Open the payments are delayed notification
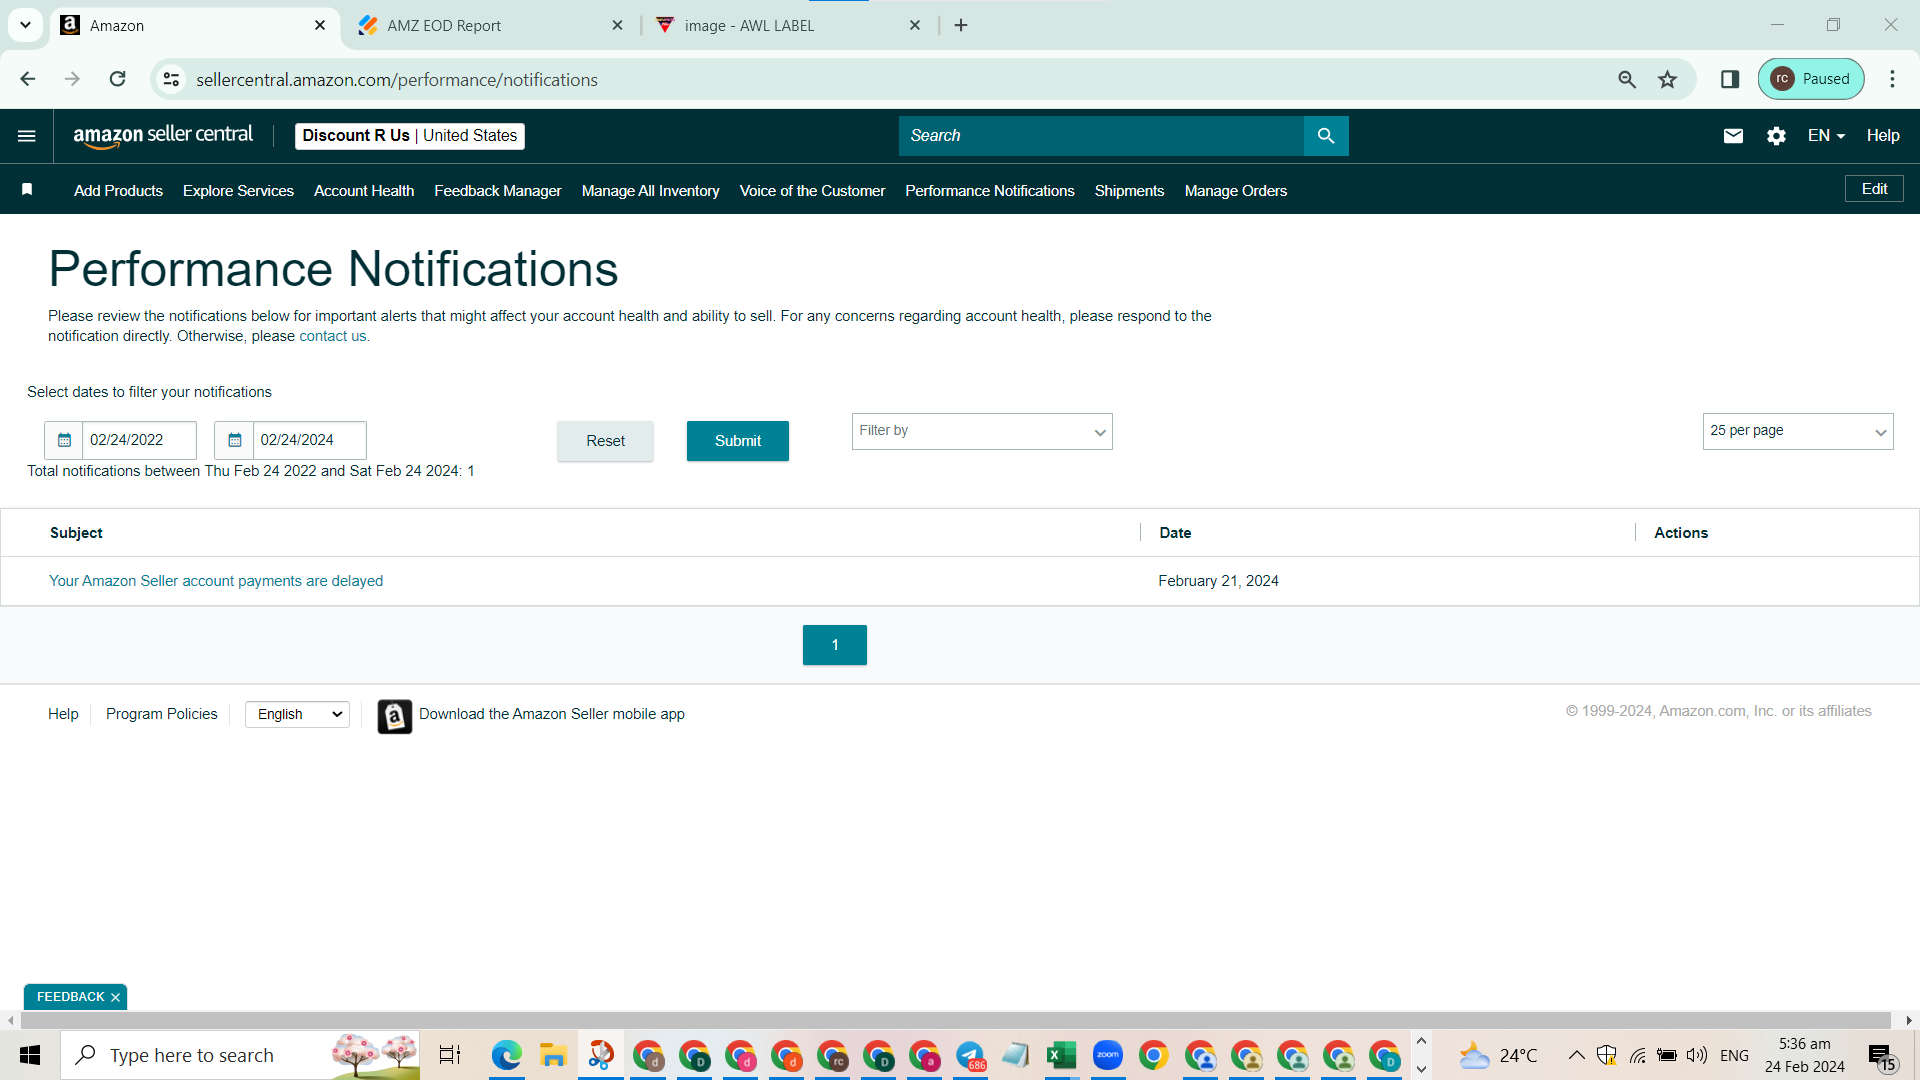Image resolution: width=1920 pixels, height=1080 pixels. coord(216,581)
